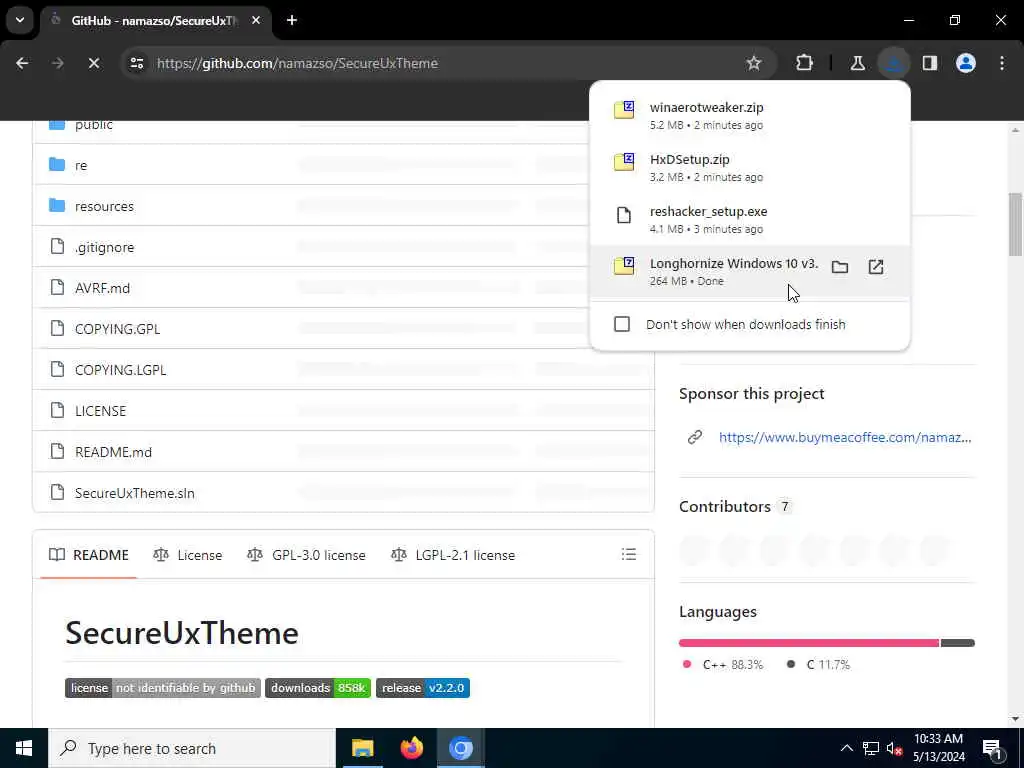
Task: Show hidden system tray icons
Action: (x=846, y=748)
